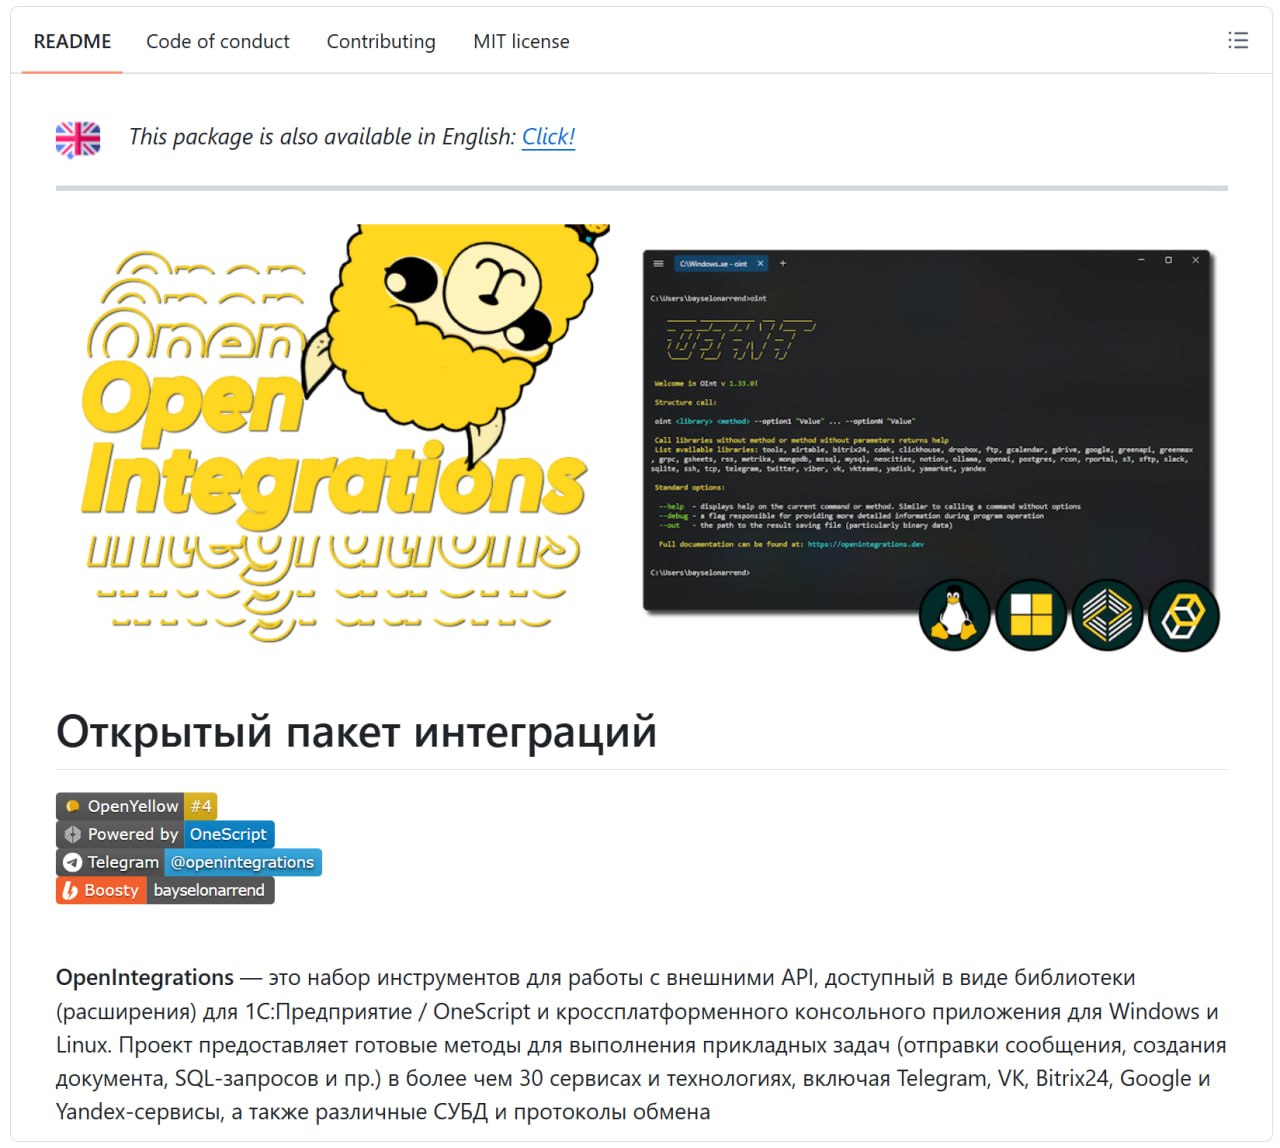
Task: Click the text 'This package is also available in English:'
Action: (322, 137)
